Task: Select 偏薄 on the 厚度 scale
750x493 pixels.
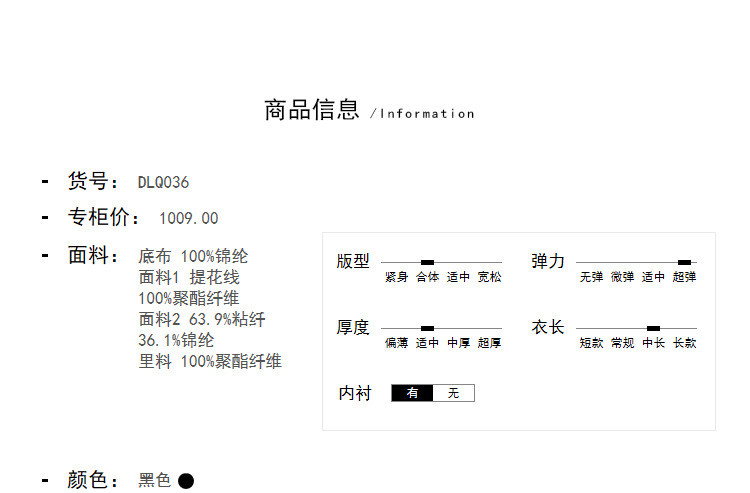Action: click(x=396, y=343)
